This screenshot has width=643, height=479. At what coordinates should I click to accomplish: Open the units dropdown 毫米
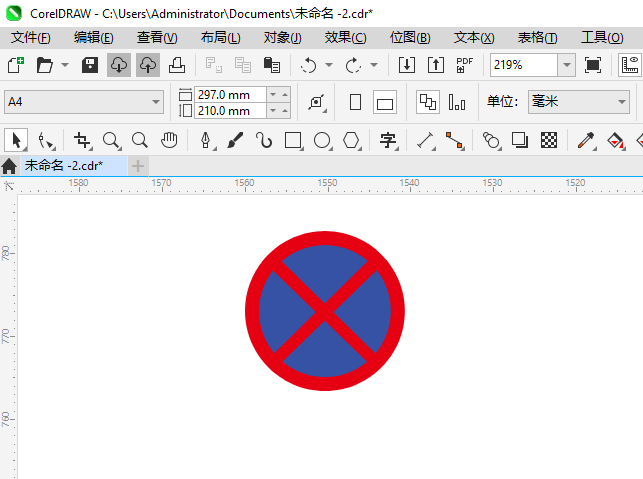579,102
